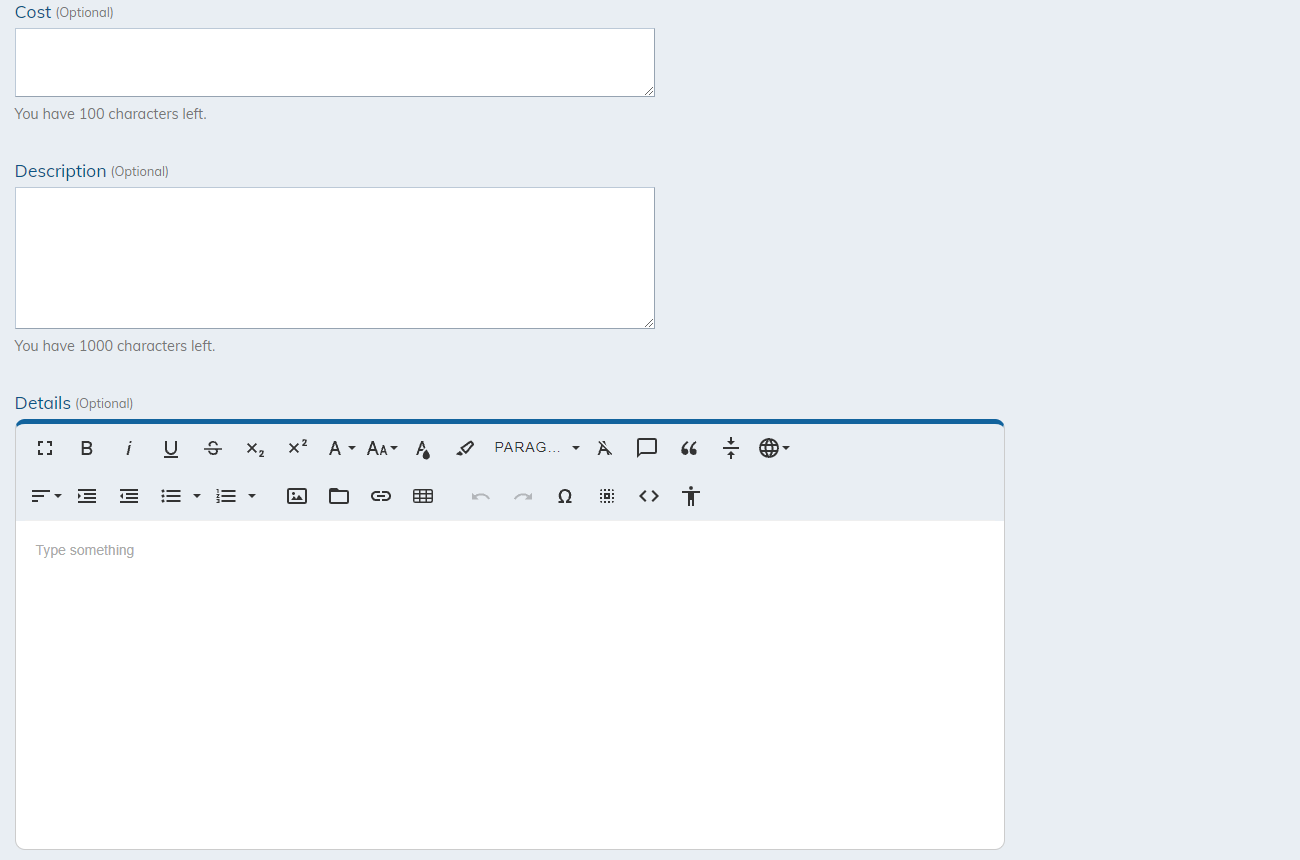Toggle fullscreen mode in the Details editor
This screenshot has height=860, width=1300.
click(45, 448)
